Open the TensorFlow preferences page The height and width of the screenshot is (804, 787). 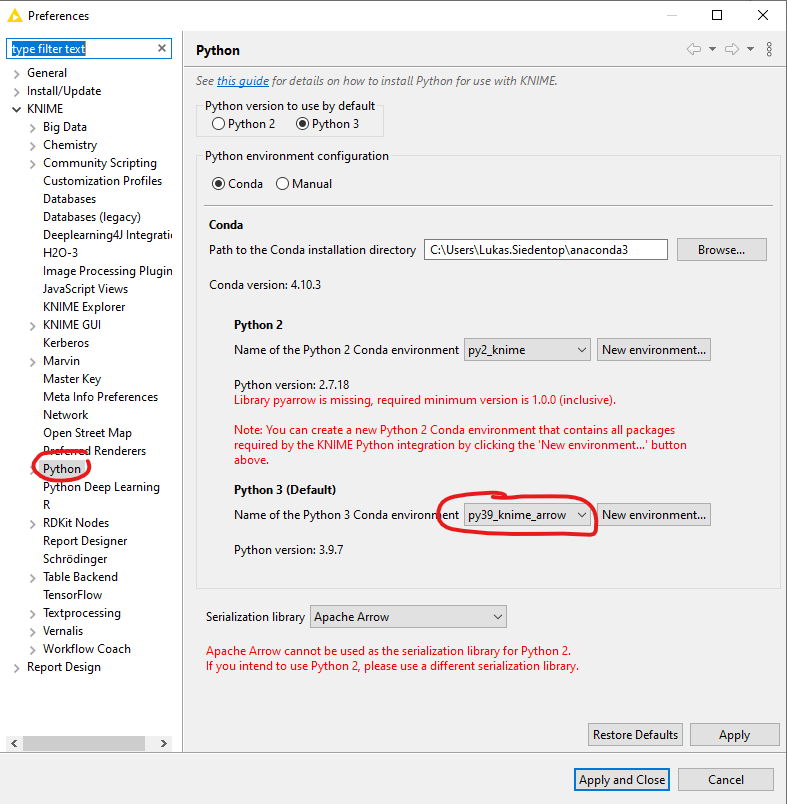(72, 594)
